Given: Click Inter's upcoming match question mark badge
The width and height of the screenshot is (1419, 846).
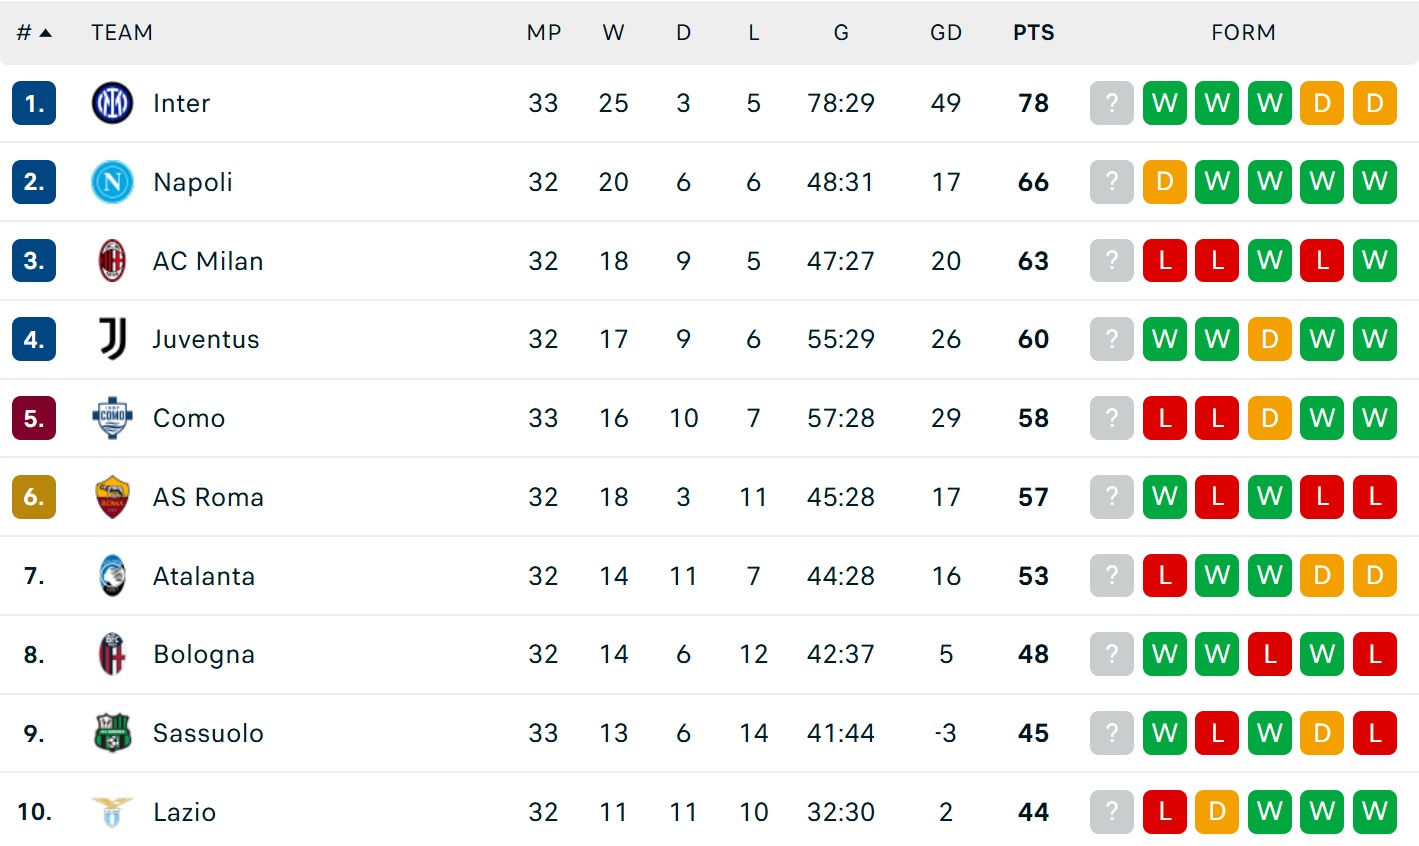Looking at the screenshot, I should (1111, 103).
